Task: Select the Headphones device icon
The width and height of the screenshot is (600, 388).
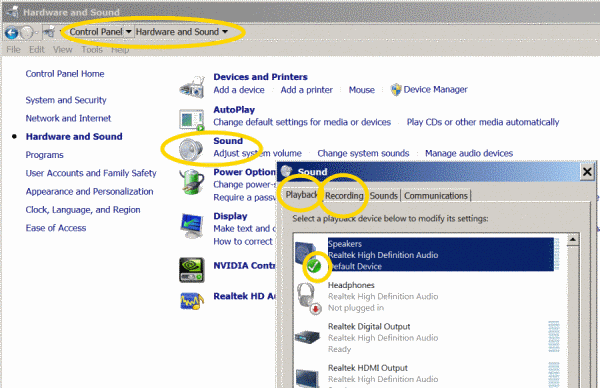Action: coord(309,298)
